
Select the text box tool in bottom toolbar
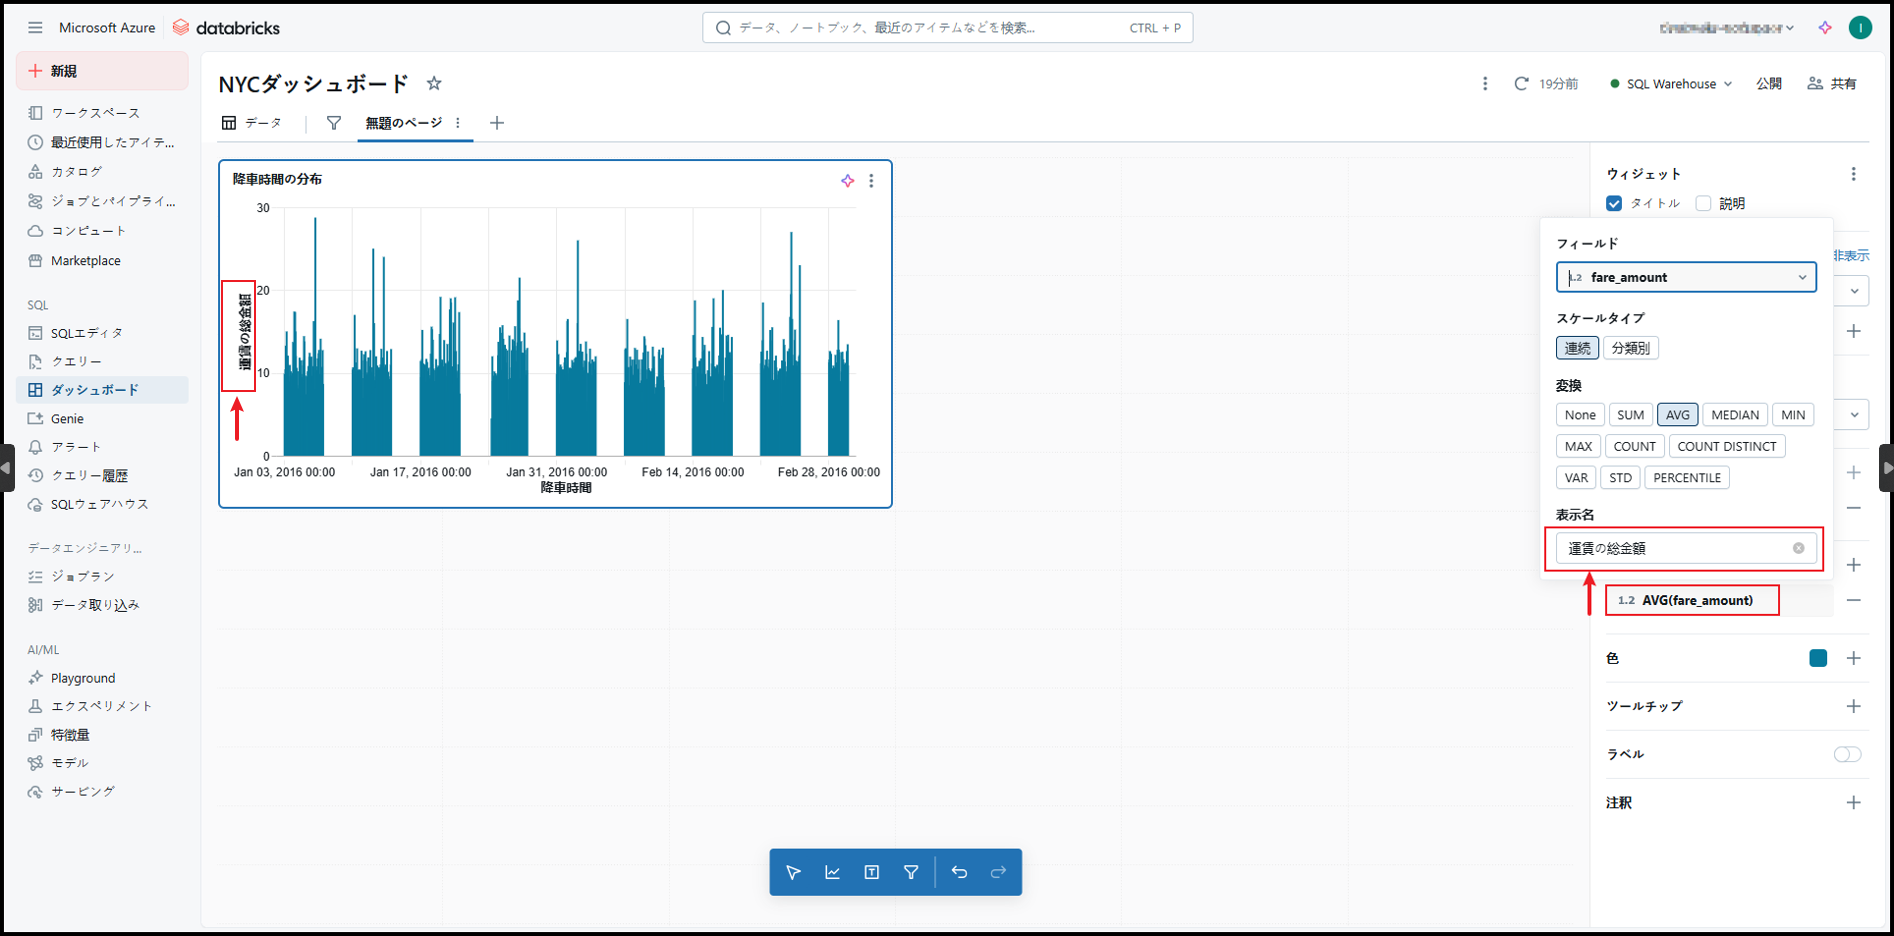point(872,872)
